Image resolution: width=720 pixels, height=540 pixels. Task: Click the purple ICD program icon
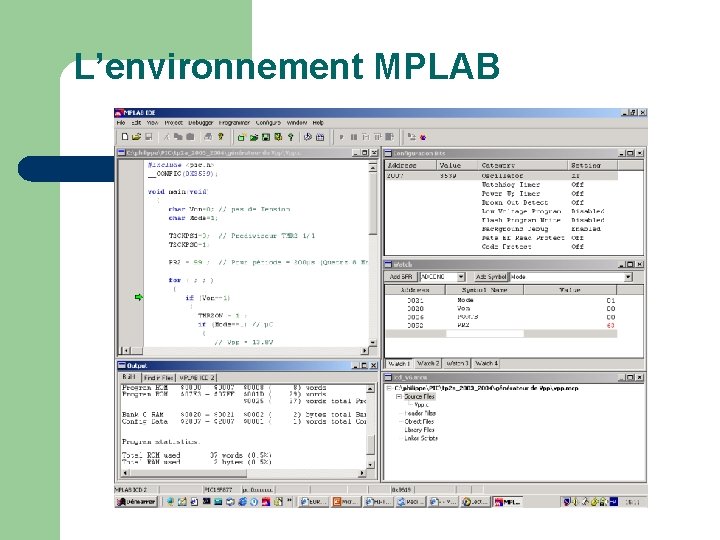(x=423, y=137)
